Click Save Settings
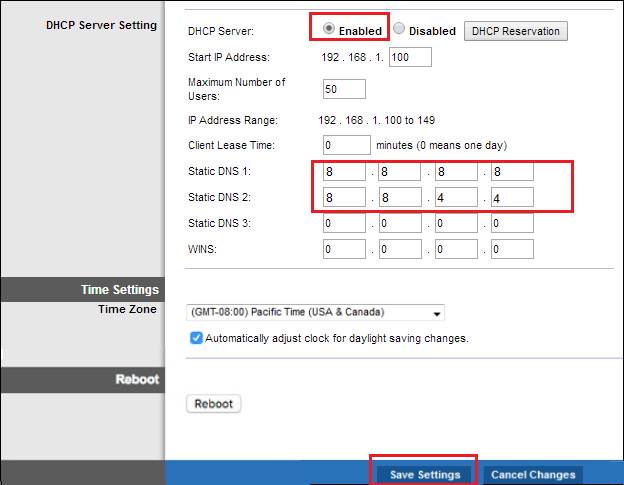624x485 pixels. [425, 475]
